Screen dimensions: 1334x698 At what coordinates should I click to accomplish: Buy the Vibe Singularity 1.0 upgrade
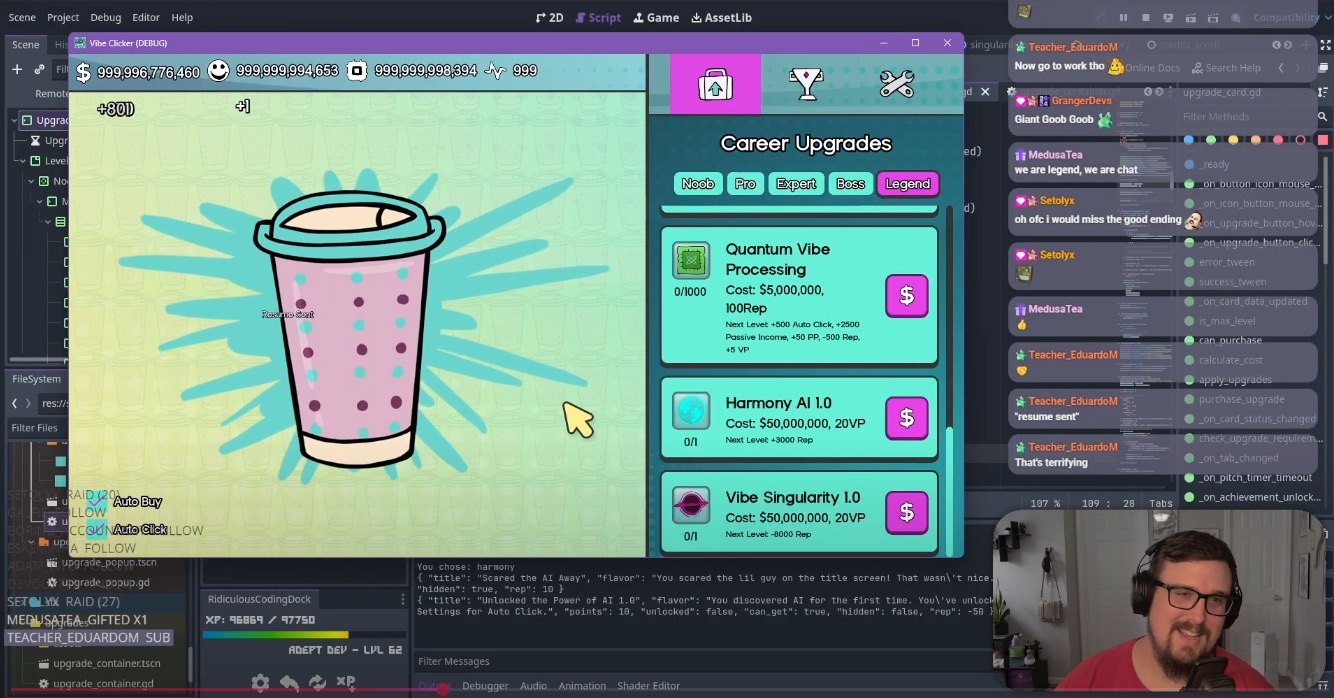point(907,512)
